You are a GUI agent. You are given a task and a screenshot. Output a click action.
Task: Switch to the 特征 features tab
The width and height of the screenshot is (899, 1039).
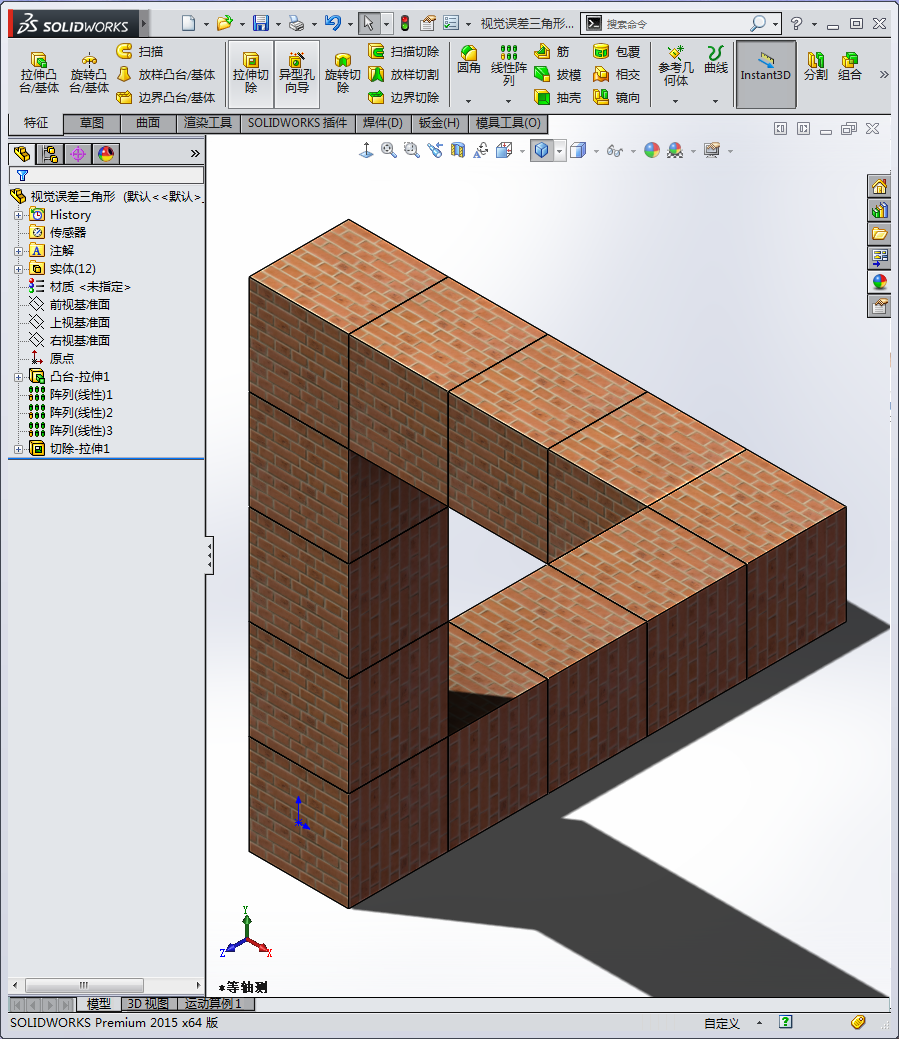pos(36,123)
